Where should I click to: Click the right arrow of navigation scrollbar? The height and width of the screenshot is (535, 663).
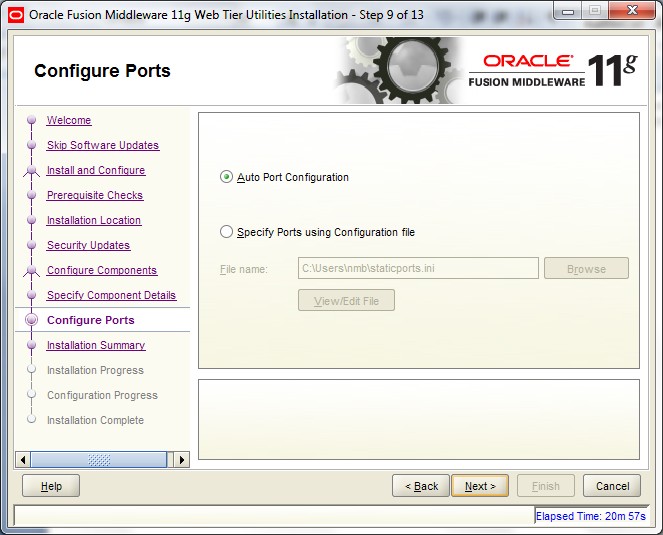182,460
